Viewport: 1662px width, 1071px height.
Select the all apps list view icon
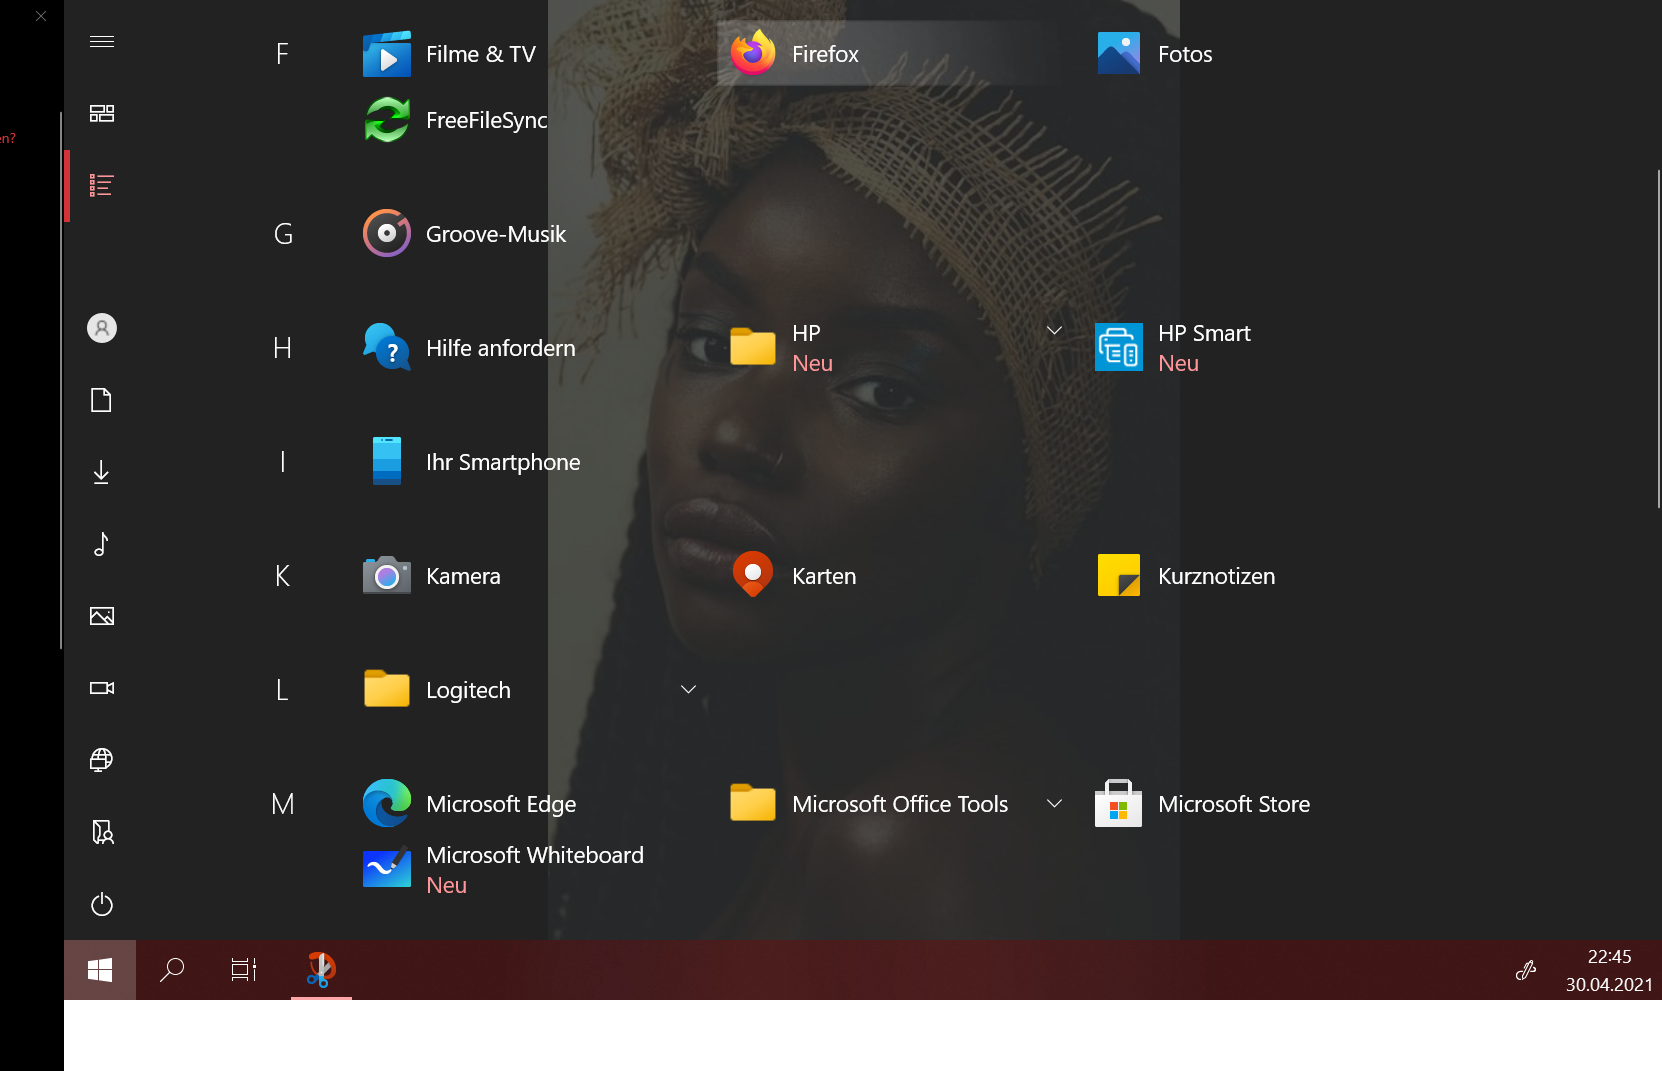[102, 186]
